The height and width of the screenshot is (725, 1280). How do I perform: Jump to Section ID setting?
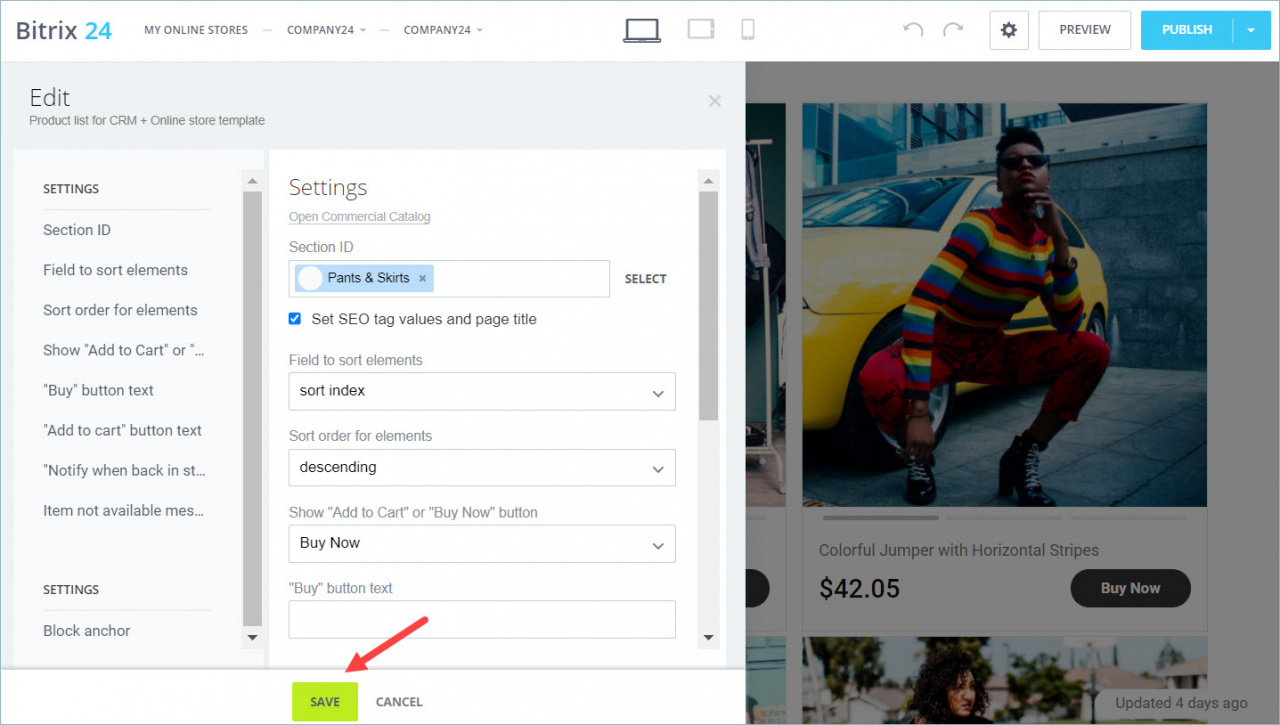coord(77,230)
